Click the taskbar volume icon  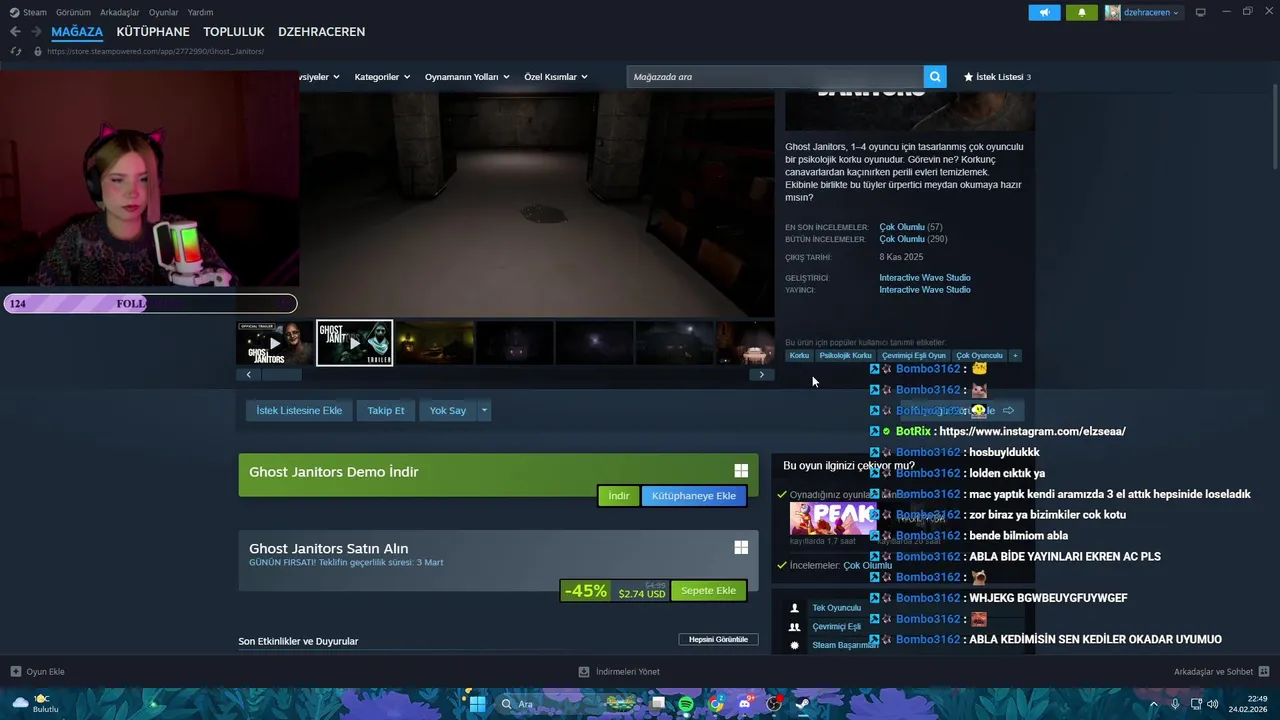(x=1213, y=704)
